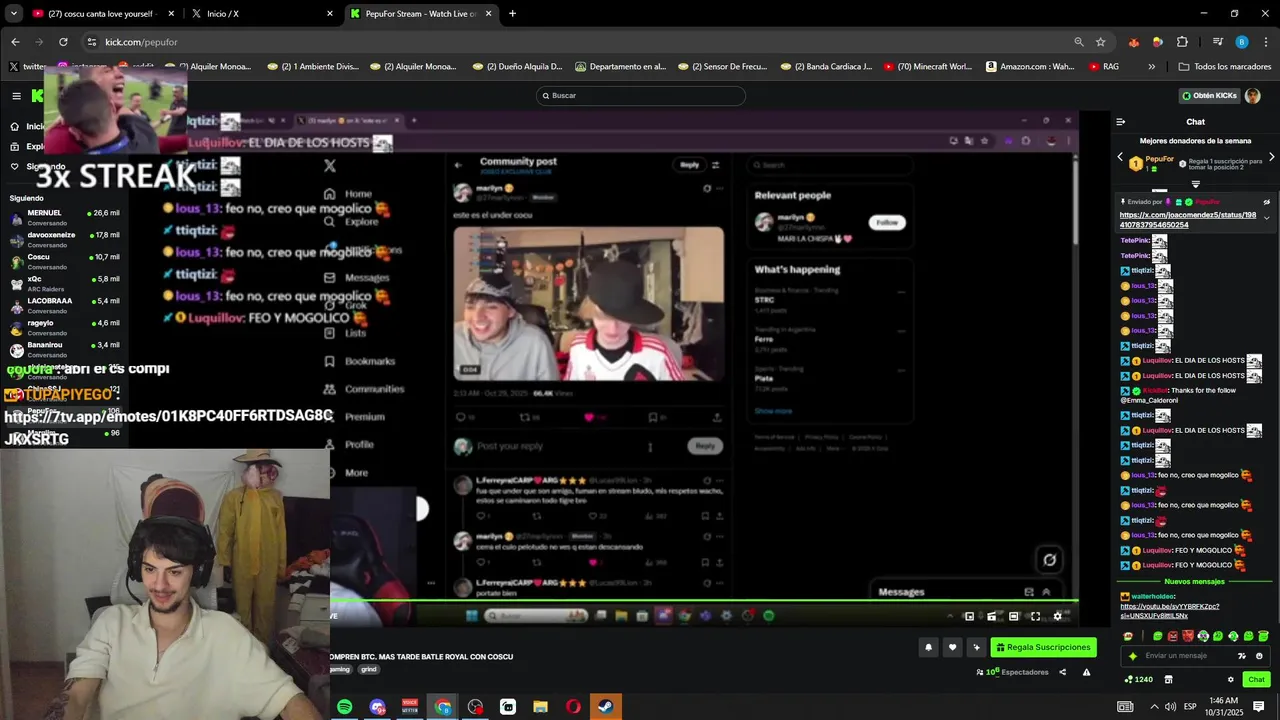The width and height of the screenshot is (1280, 720).
Task: Switch to the Inicio / X tab
Action: coord(263,14)
